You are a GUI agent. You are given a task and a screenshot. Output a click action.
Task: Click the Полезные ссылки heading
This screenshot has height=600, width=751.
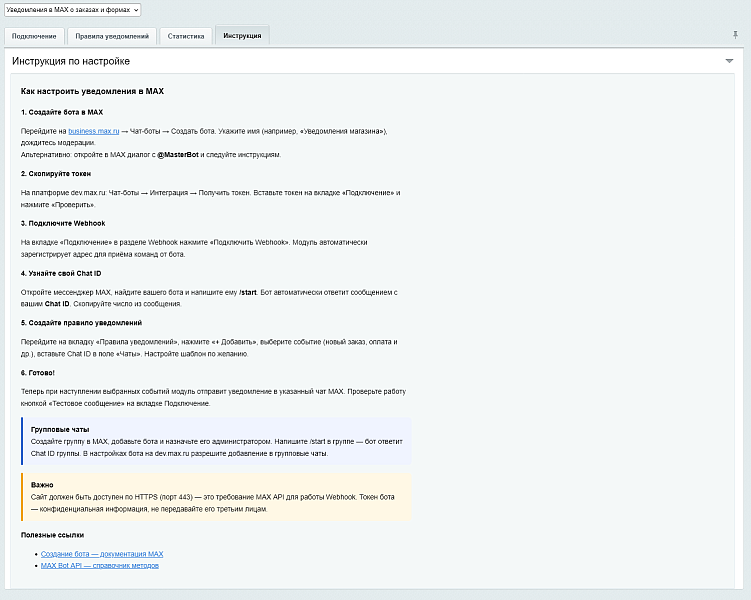50,535
